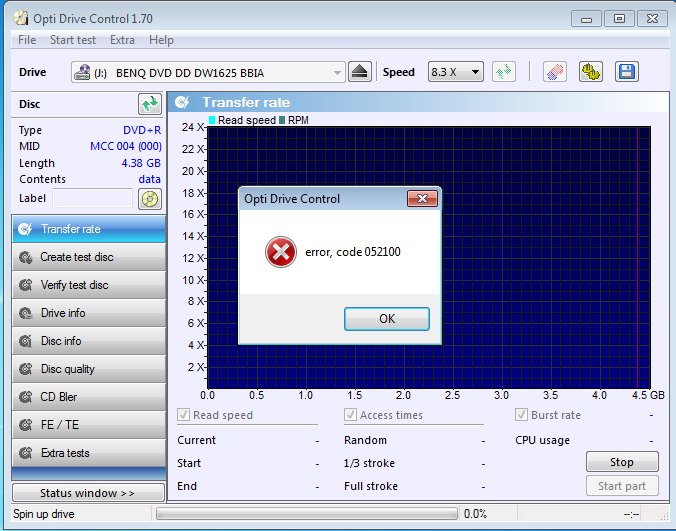Image resolution: width=676 pixels, height=531 pixels.
Task: Open the Extra menu
Action: click(122, 40)
